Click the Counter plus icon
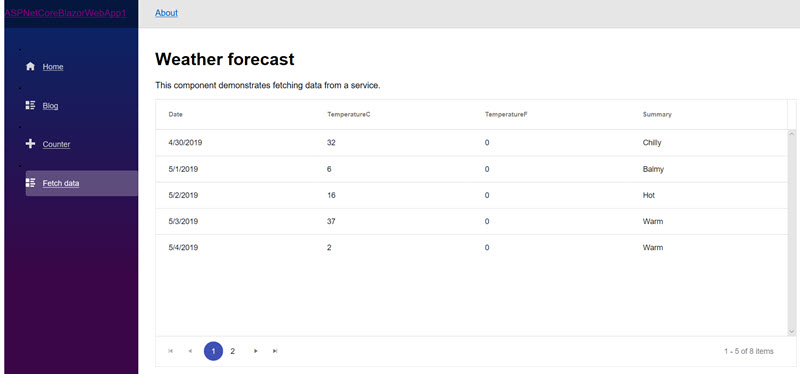 click(30, 144)
